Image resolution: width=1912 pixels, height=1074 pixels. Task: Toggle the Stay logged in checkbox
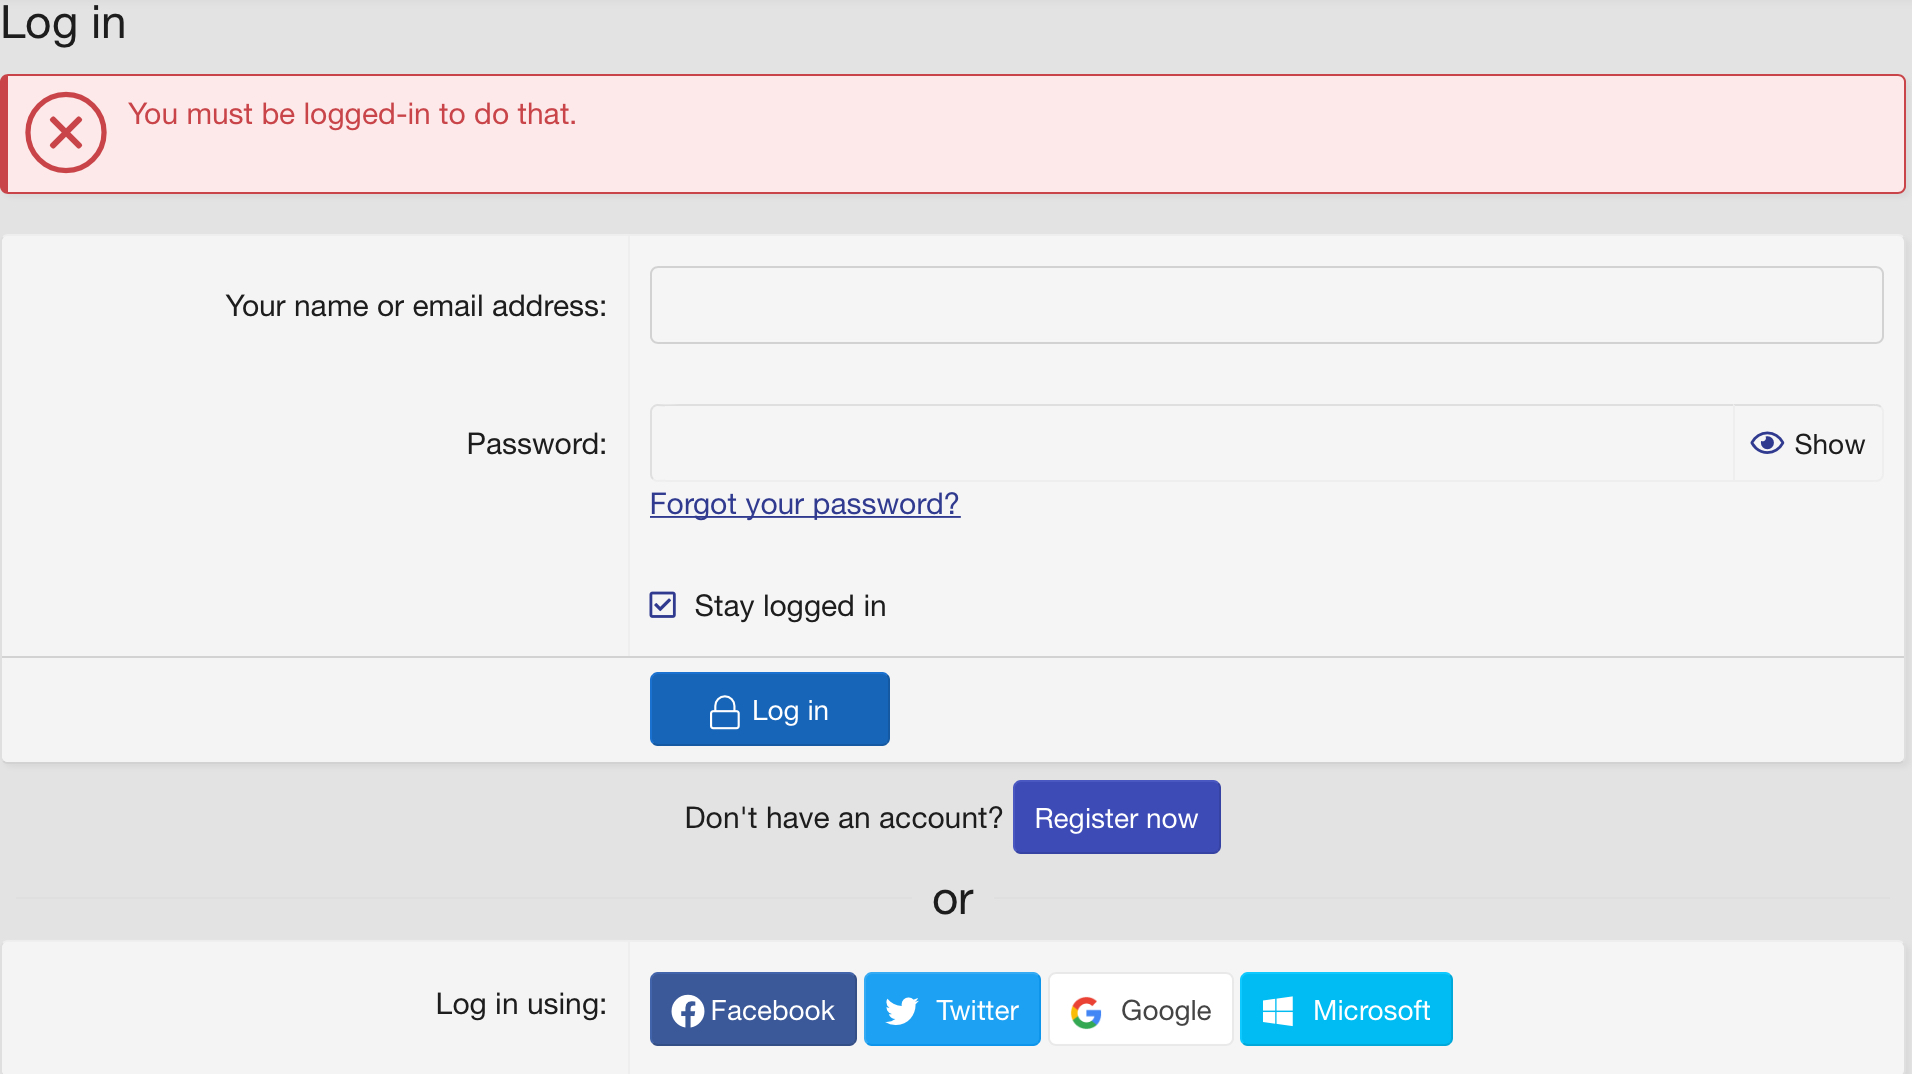click(663, 605)
